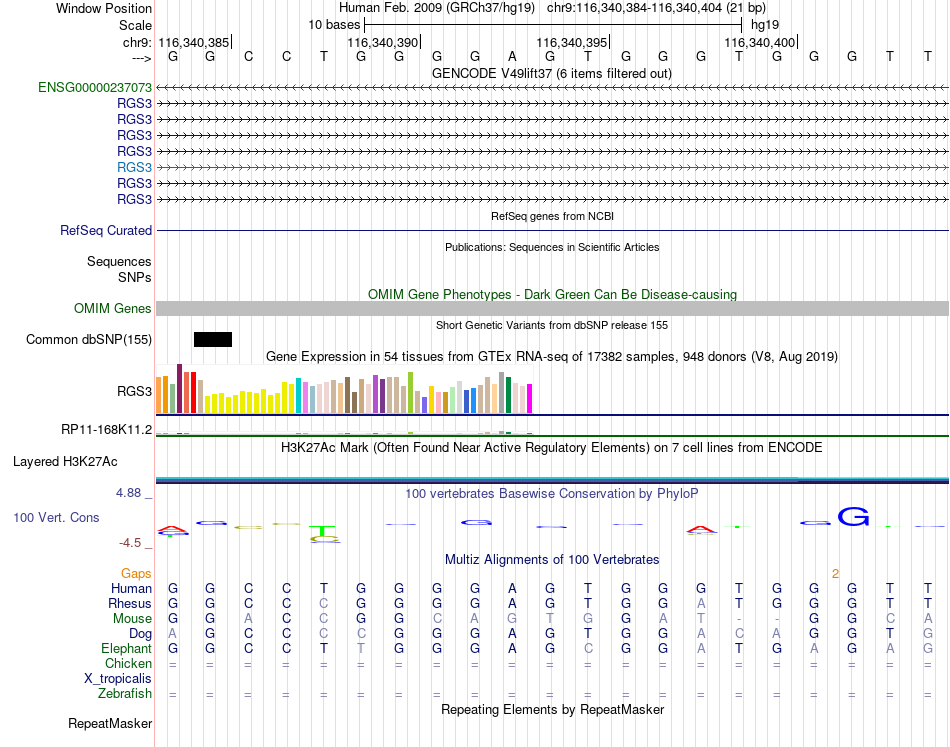Click the gray OMIM Genes bar
The image size is (950, 747).
click(x=552, y=308)
